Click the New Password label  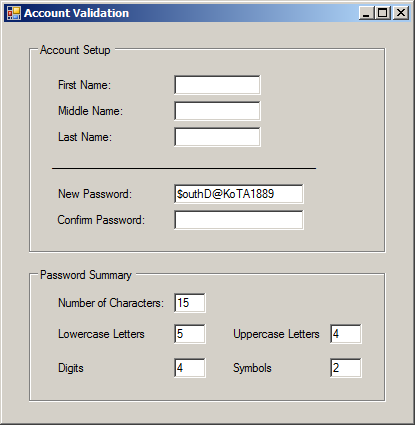pos(95,194)
